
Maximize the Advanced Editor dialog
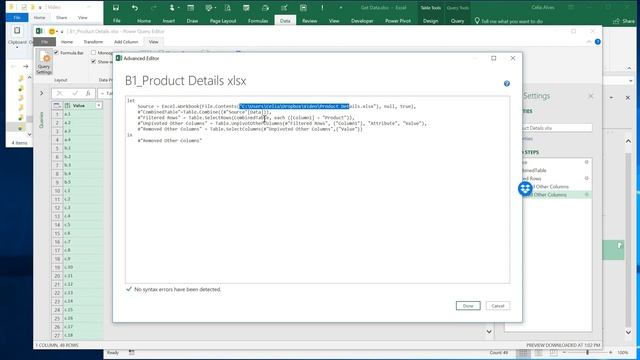[x=493, y=58]
